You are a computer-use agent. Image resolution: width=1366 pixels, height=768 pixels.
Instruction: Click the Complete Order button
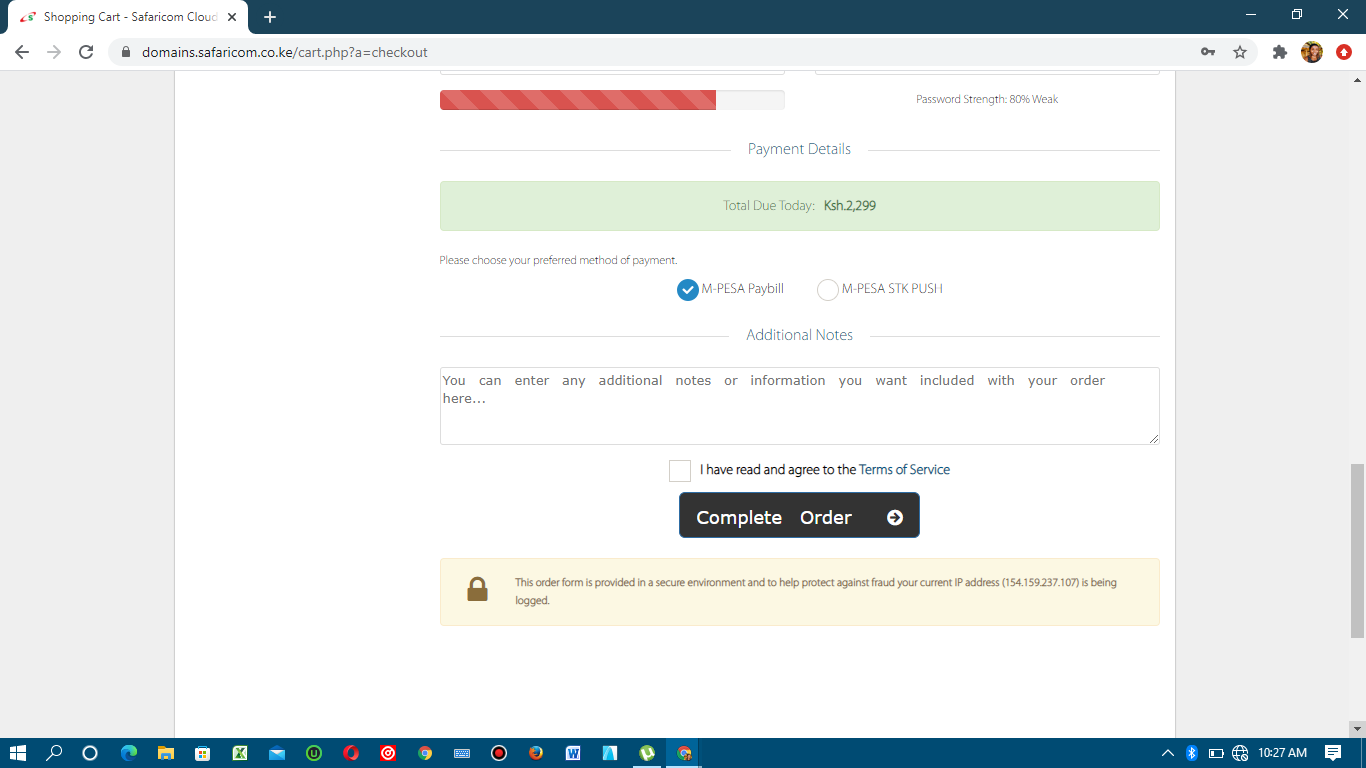click(799, 515)
